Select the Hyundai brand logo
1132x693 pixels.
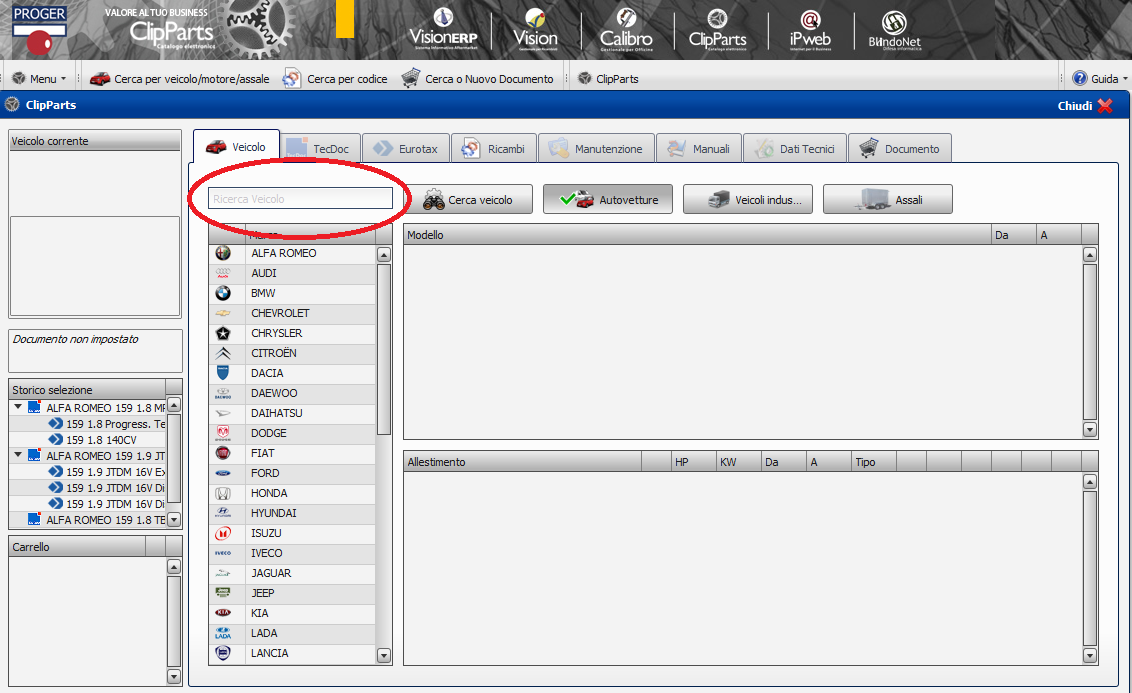point(223,513)
